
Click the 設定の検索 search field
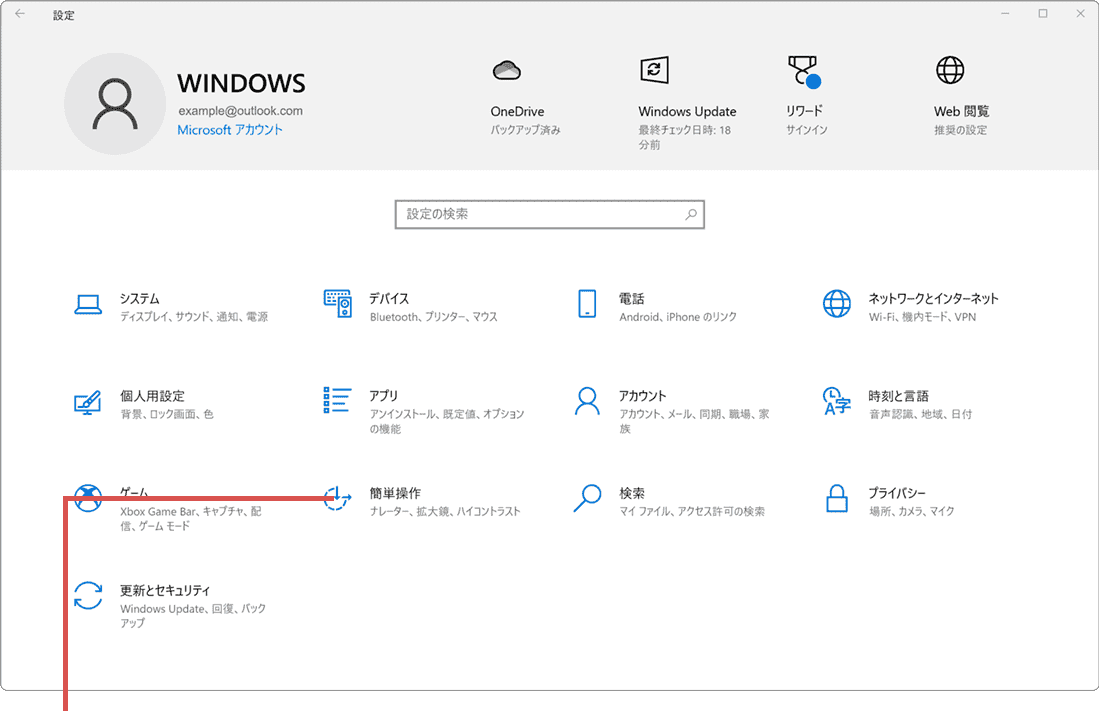coord(550,214)
